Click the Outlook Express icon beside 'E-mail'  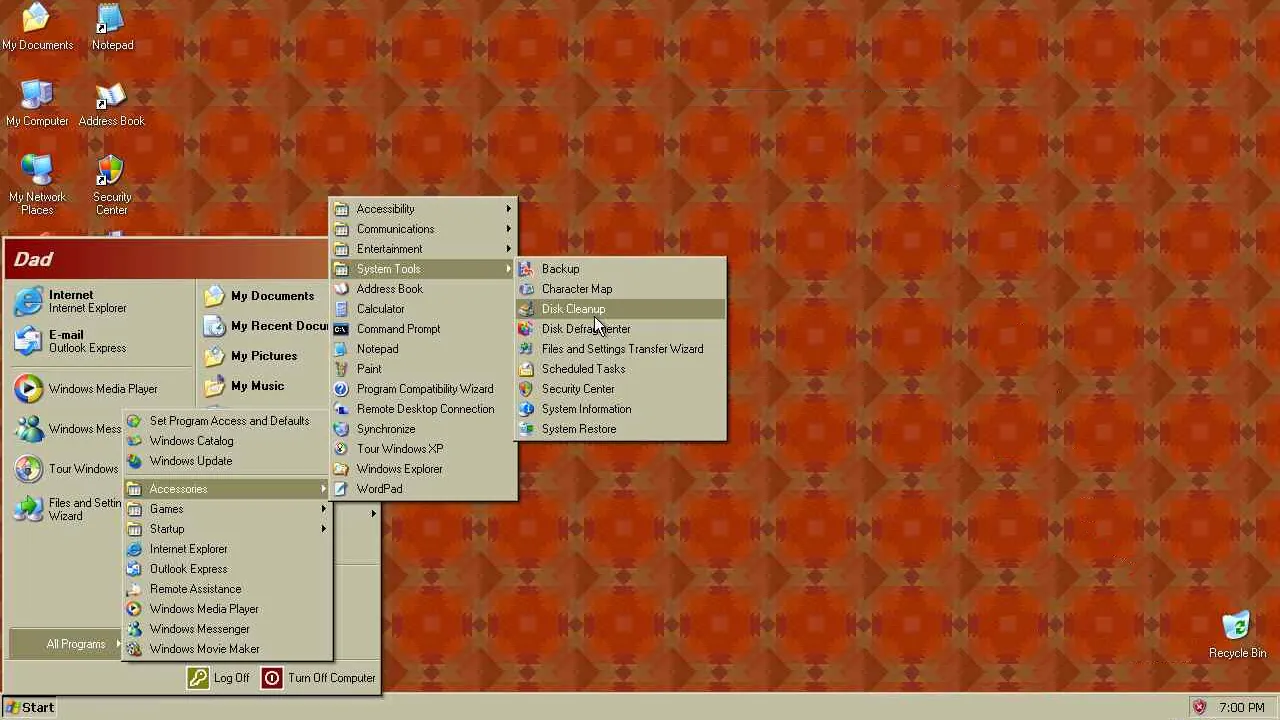[28, 341]
